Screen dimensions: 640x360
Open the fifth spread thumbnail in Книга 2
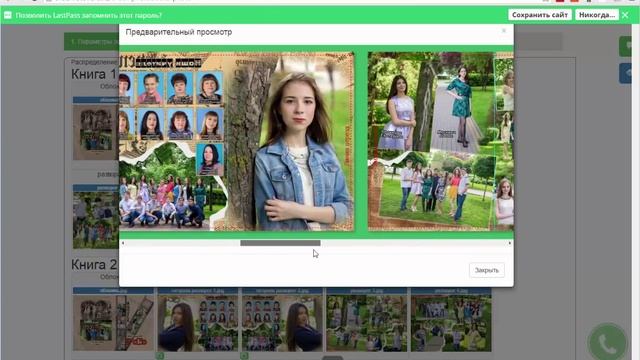(451, 319)
